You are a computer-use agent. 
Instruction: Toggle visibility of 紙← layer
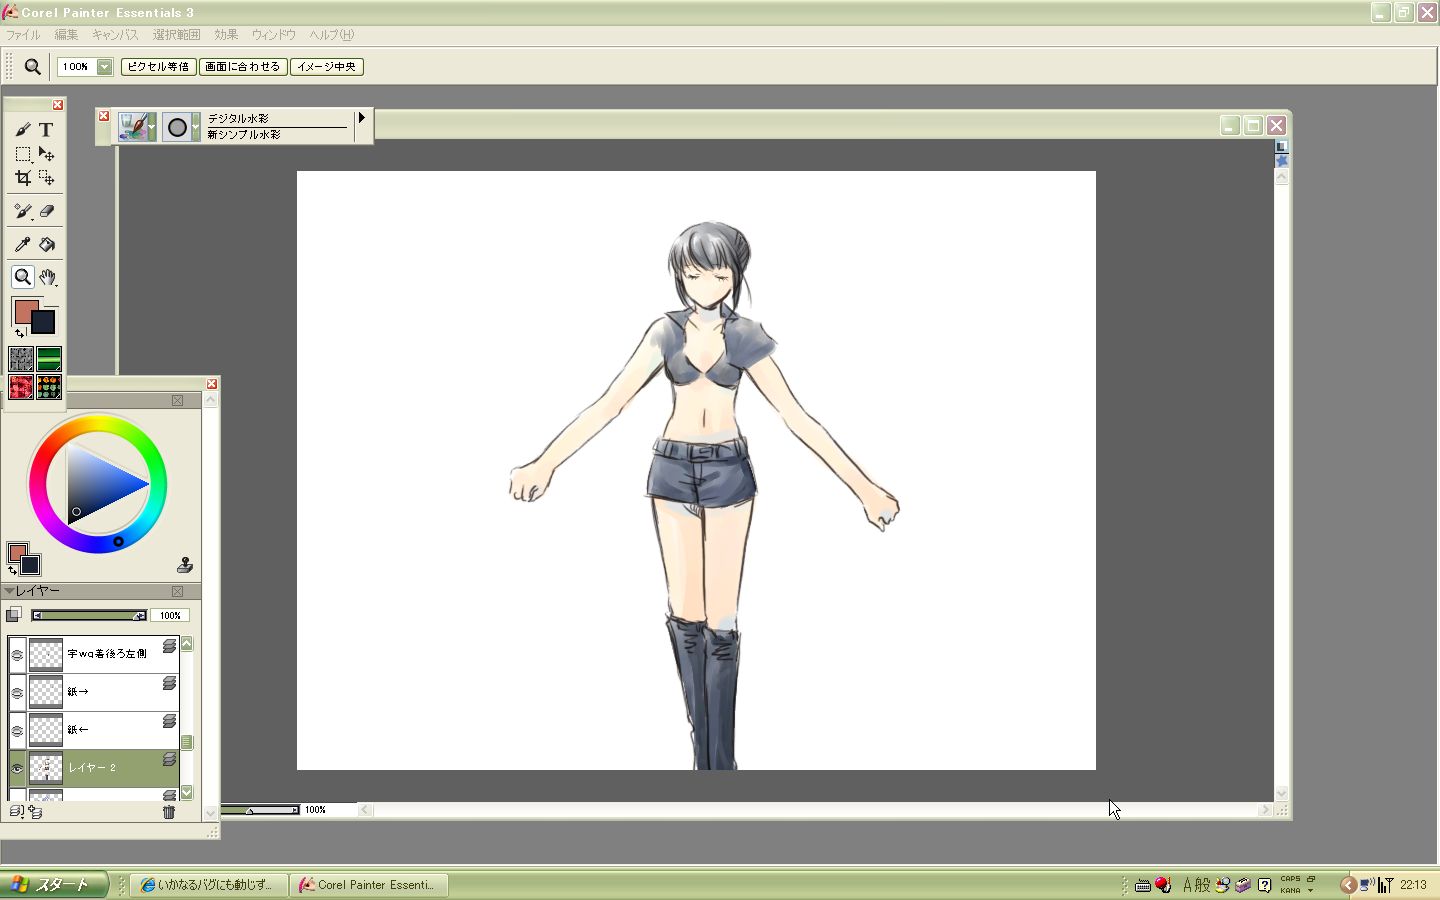point(17,730)
